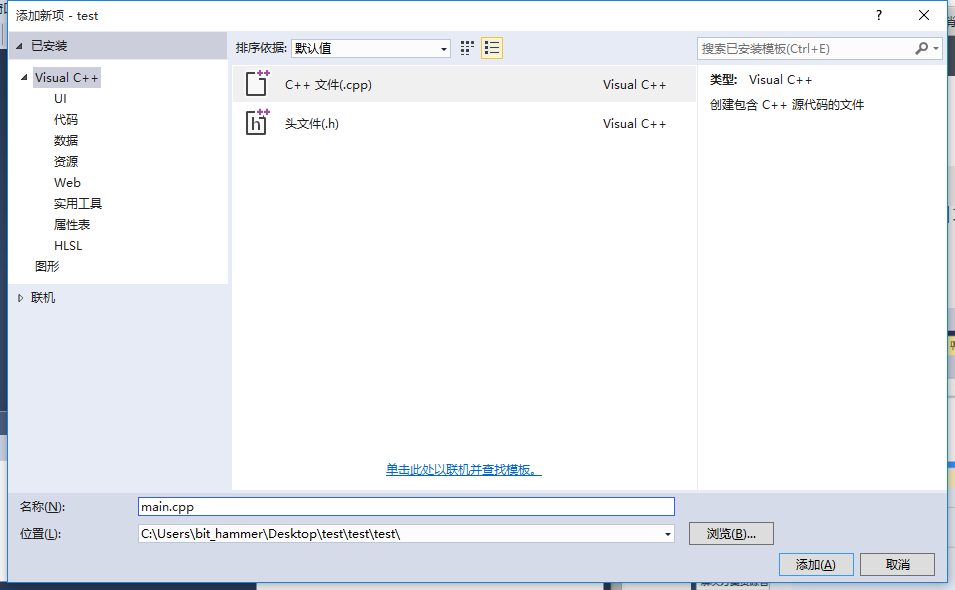Select the UI subcategory
The image size is (955, 590).
(x=60, y=99)
